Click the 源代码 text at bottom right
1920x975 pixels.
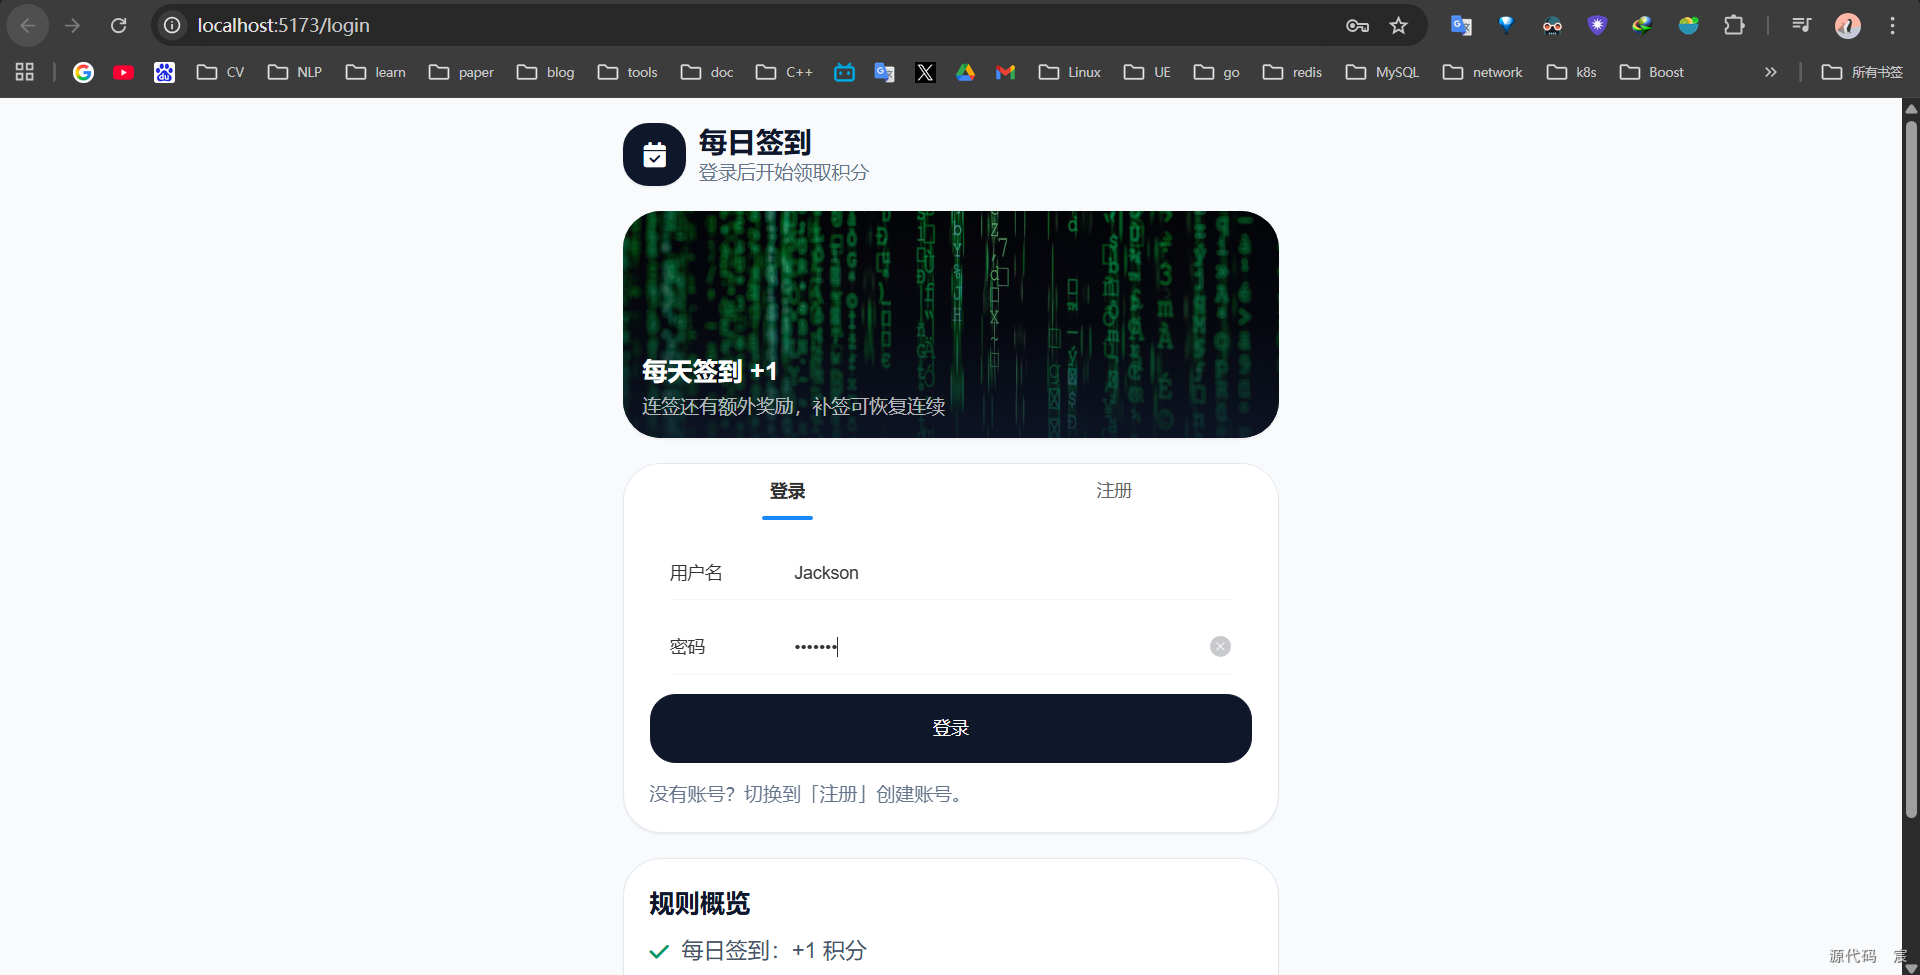click(x=1852, y=956)
